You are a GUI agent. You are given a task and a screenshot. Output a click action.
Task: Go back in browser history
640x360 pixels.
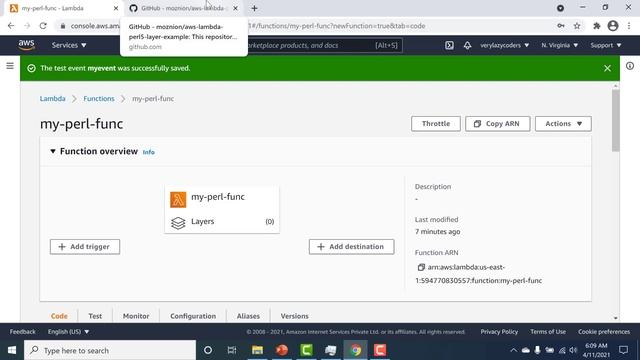coord(11,26)
